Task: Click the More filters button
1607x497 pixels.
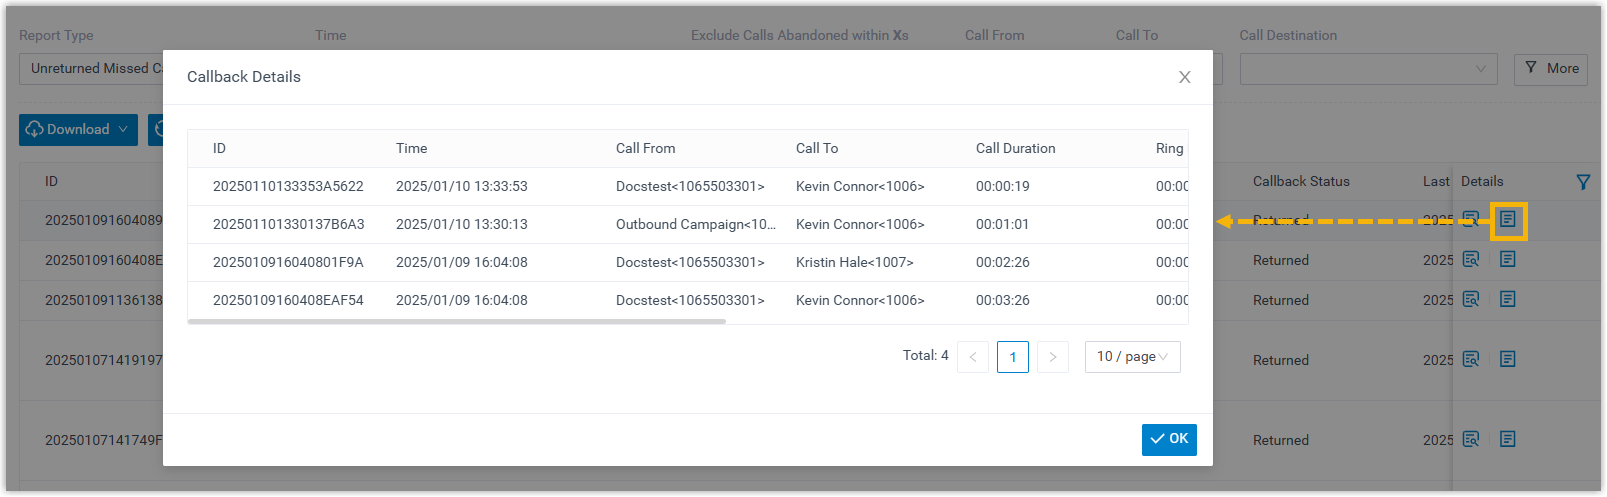Action: [x=1550, y=69]
